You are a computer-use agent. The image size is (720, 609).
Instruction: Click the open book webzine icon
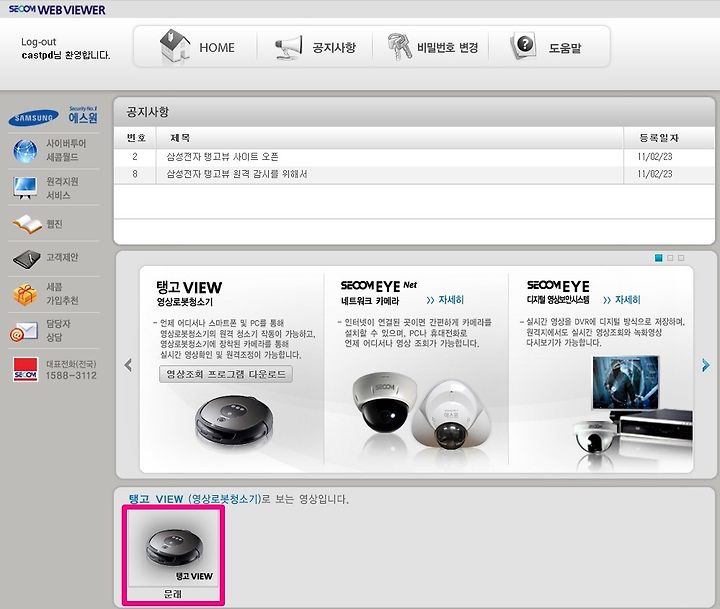click(27, 224)
